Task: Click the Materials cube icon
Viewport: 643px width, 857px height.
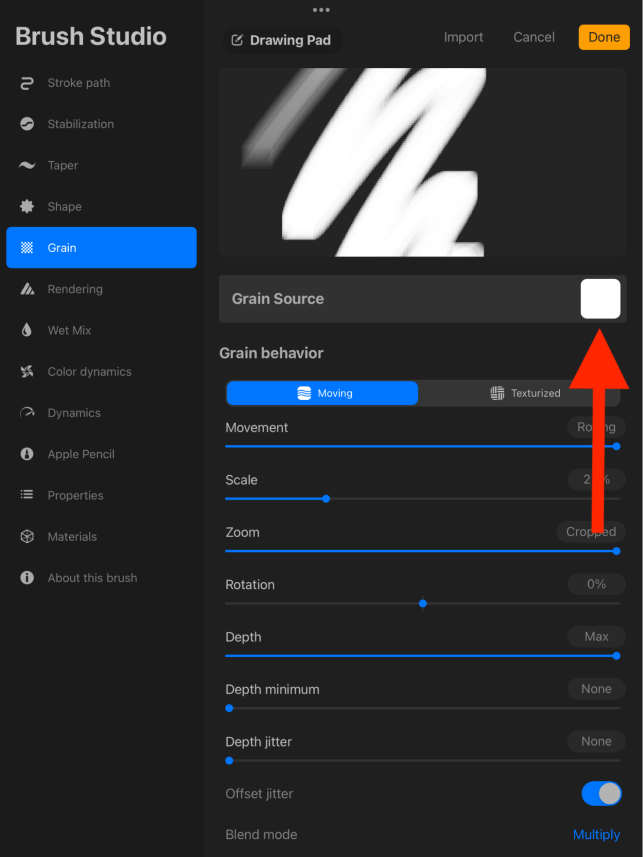Action: [27, 537]
